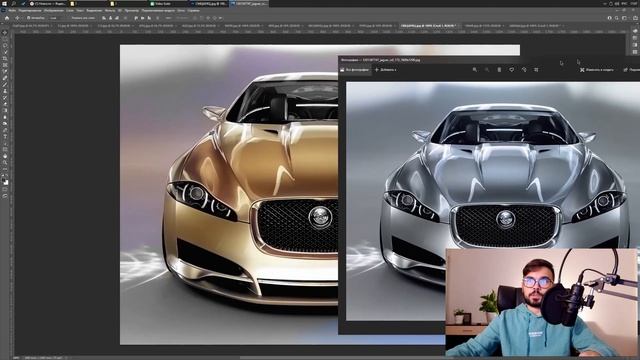Click the heart favorite icon in Photos window
The image size is (640, 360).
(x=511, y=70)
